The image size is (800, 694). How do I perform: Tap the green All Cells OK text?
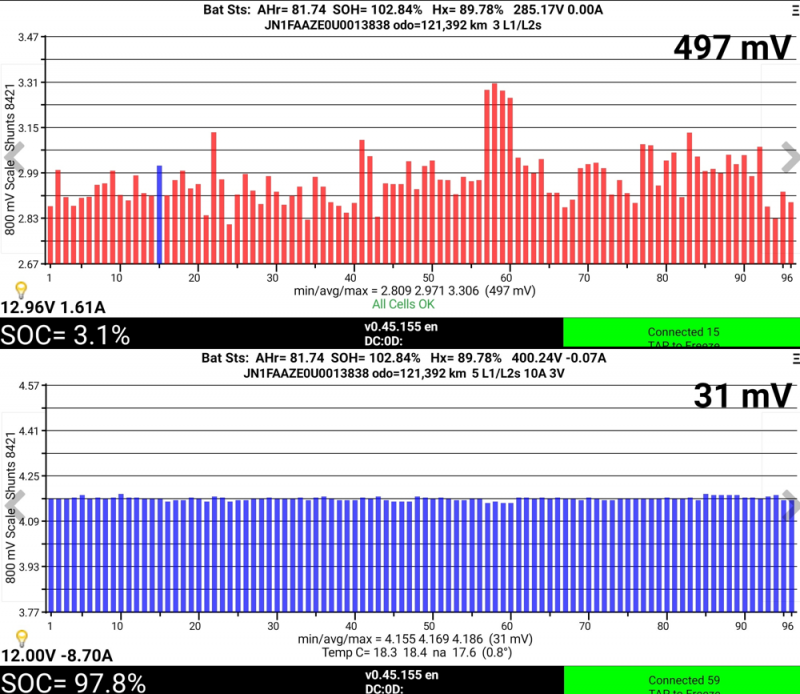click(403, 304)
